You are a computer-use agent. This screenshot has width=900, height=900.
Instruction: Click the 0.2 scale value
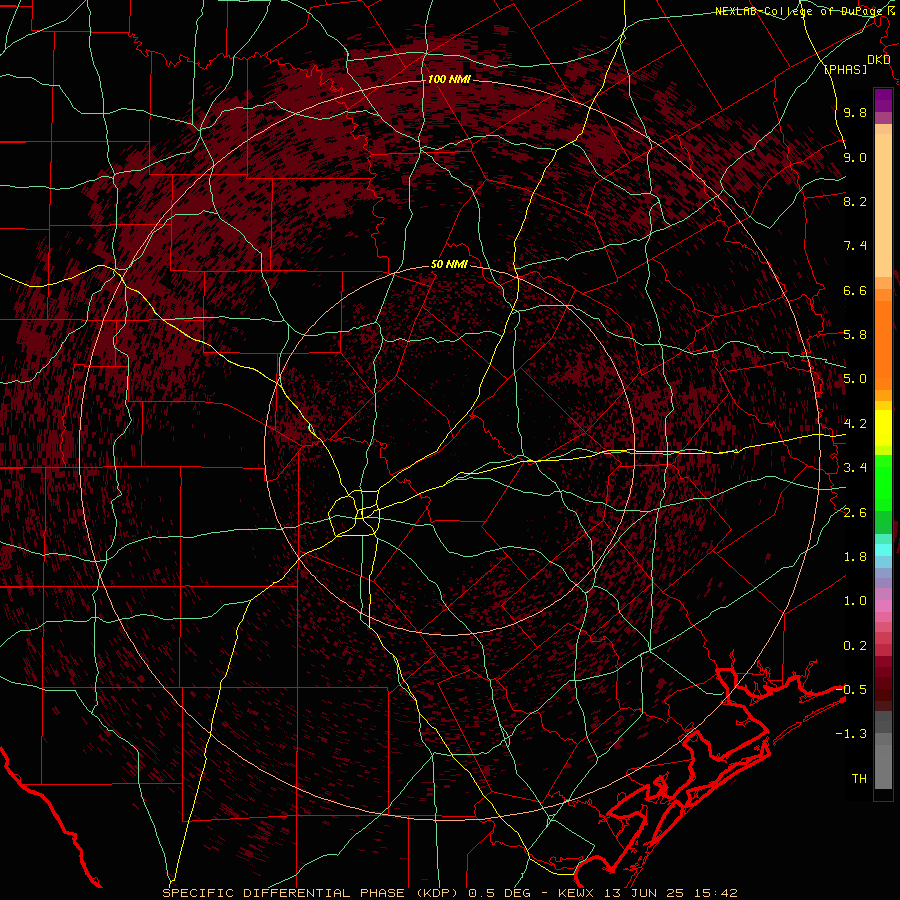click(x=855, y=646)
